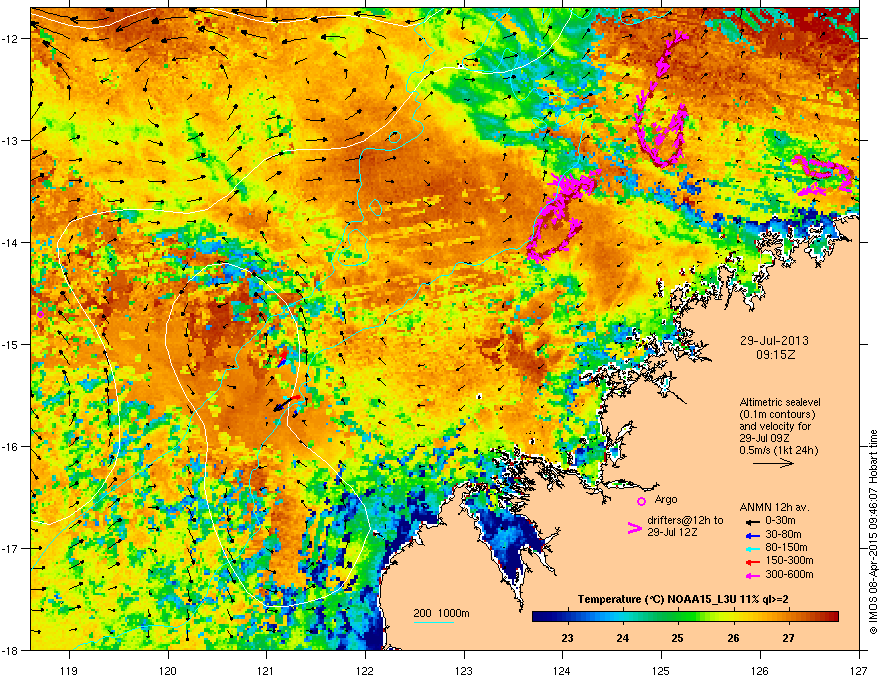Click the longitude axis label 123
This screenshot has width=880, height=680.
(464, 670)
